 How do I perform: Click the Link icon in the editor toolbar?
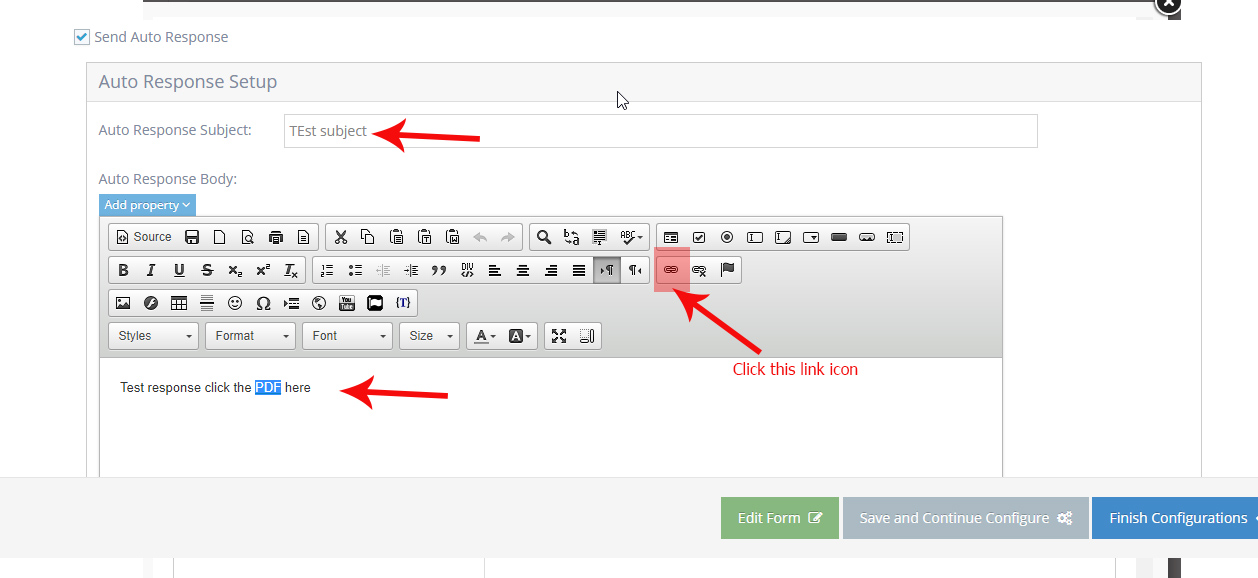pyautogui.click(x=671, y=270)
